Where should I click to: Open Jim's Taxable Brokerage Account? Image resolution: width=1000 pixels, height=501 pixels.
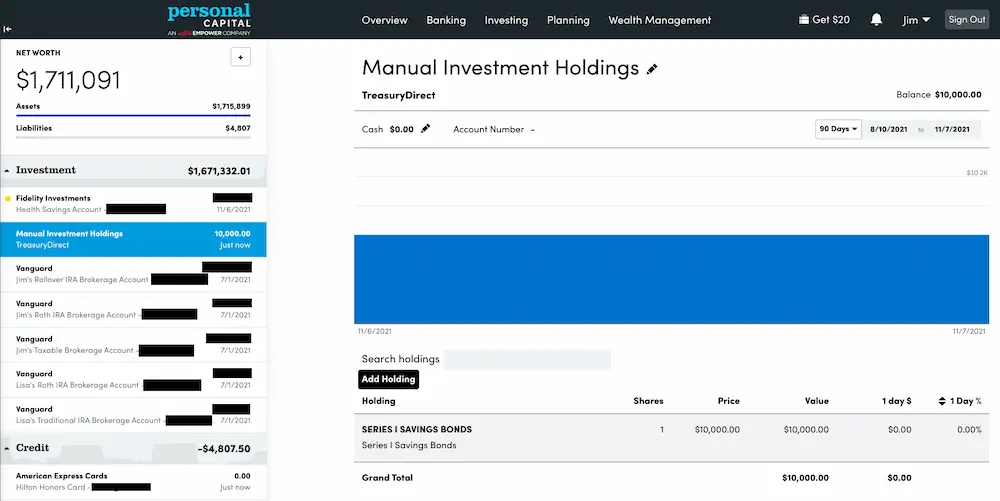(133, 344)
